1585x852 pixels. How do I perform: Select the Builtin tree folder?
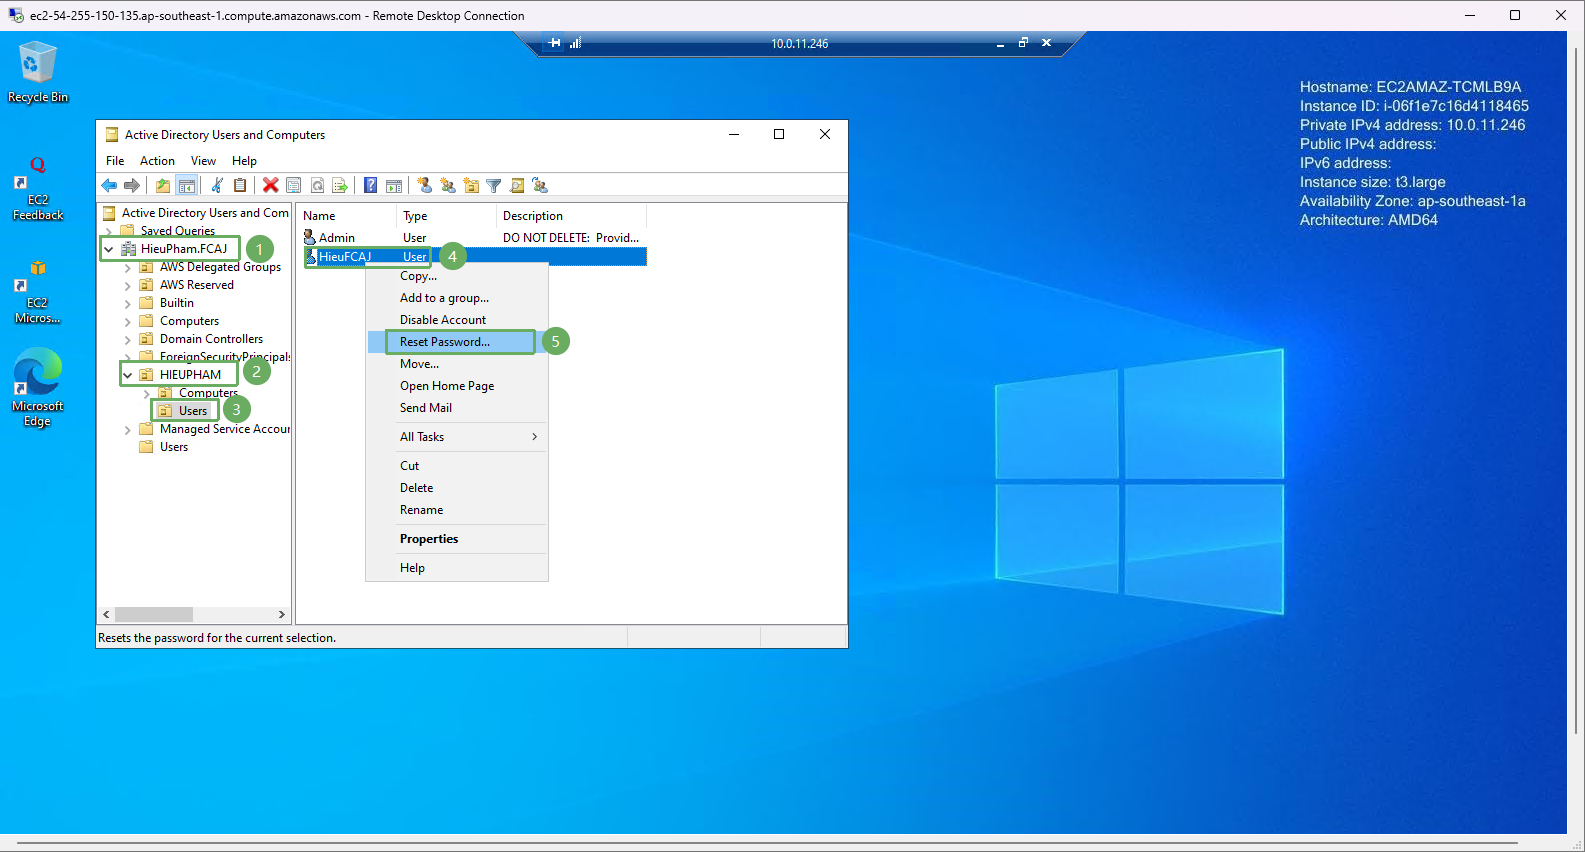point(167,303)
